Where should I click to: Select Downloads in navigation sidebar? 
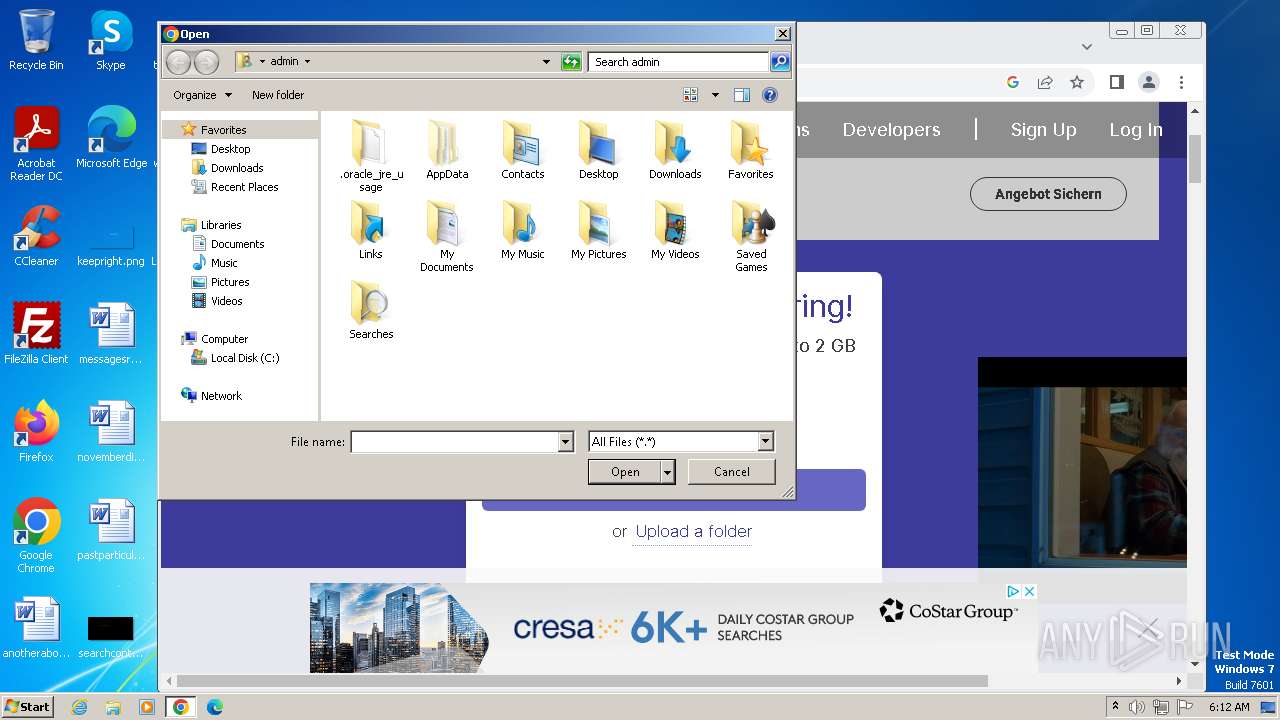pyautogui.click(x=237, y=168)
